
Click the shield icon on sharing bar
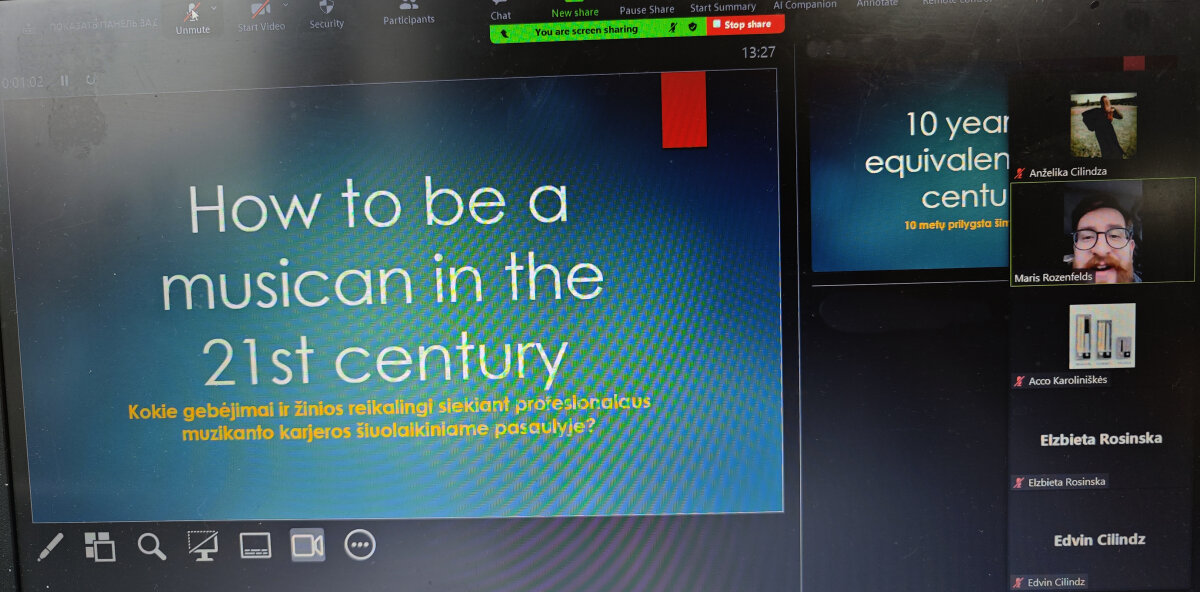coord(692,27)
